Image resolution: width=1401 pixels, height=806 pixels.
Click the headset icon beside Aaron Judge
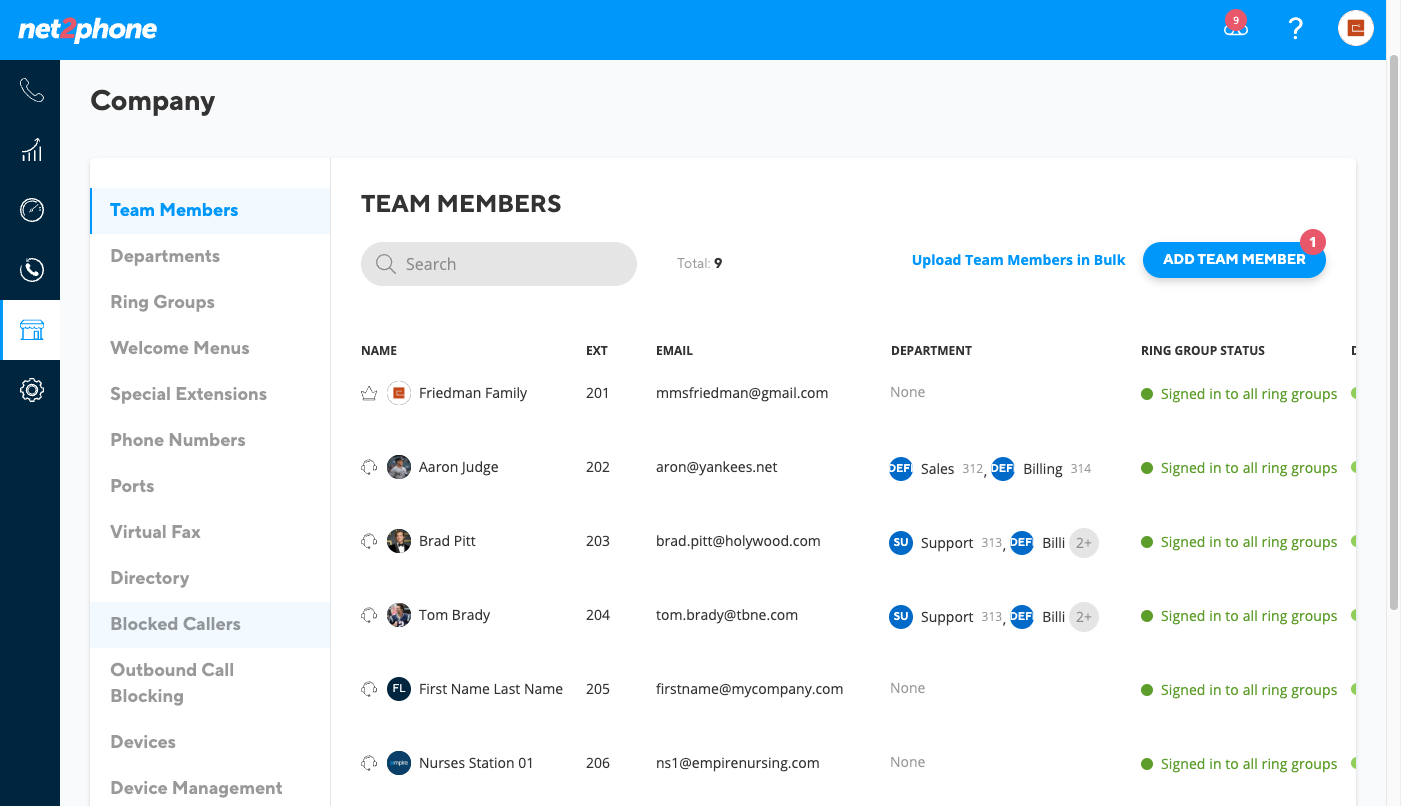point(368,467)
